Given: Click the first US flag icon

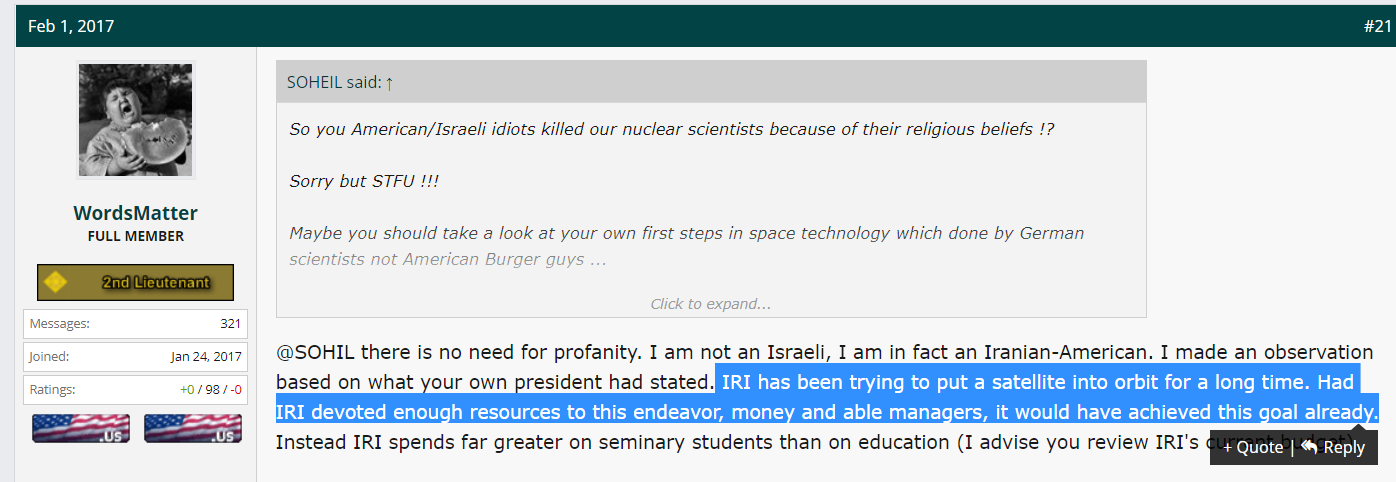Looking at the screenshot, I should click(81, 428).
